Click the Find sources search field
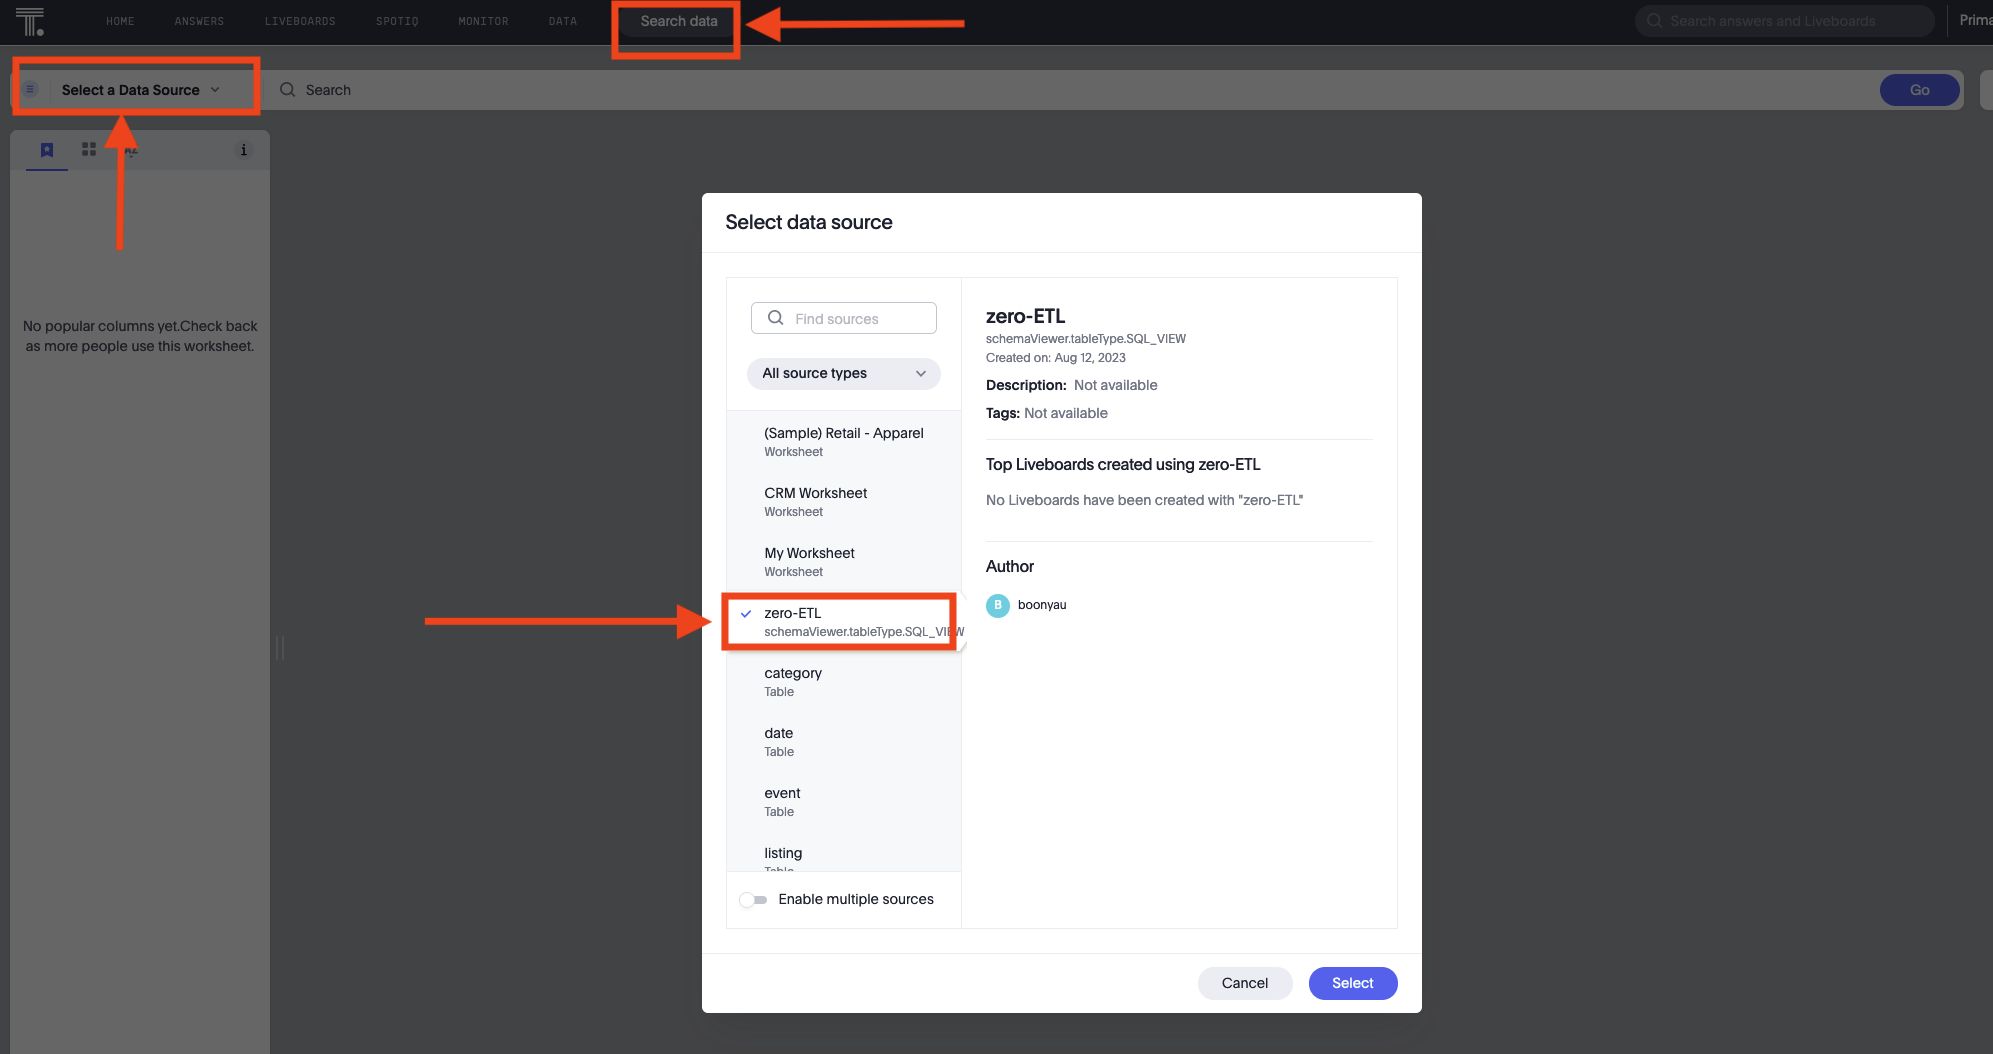 (844, 318)
